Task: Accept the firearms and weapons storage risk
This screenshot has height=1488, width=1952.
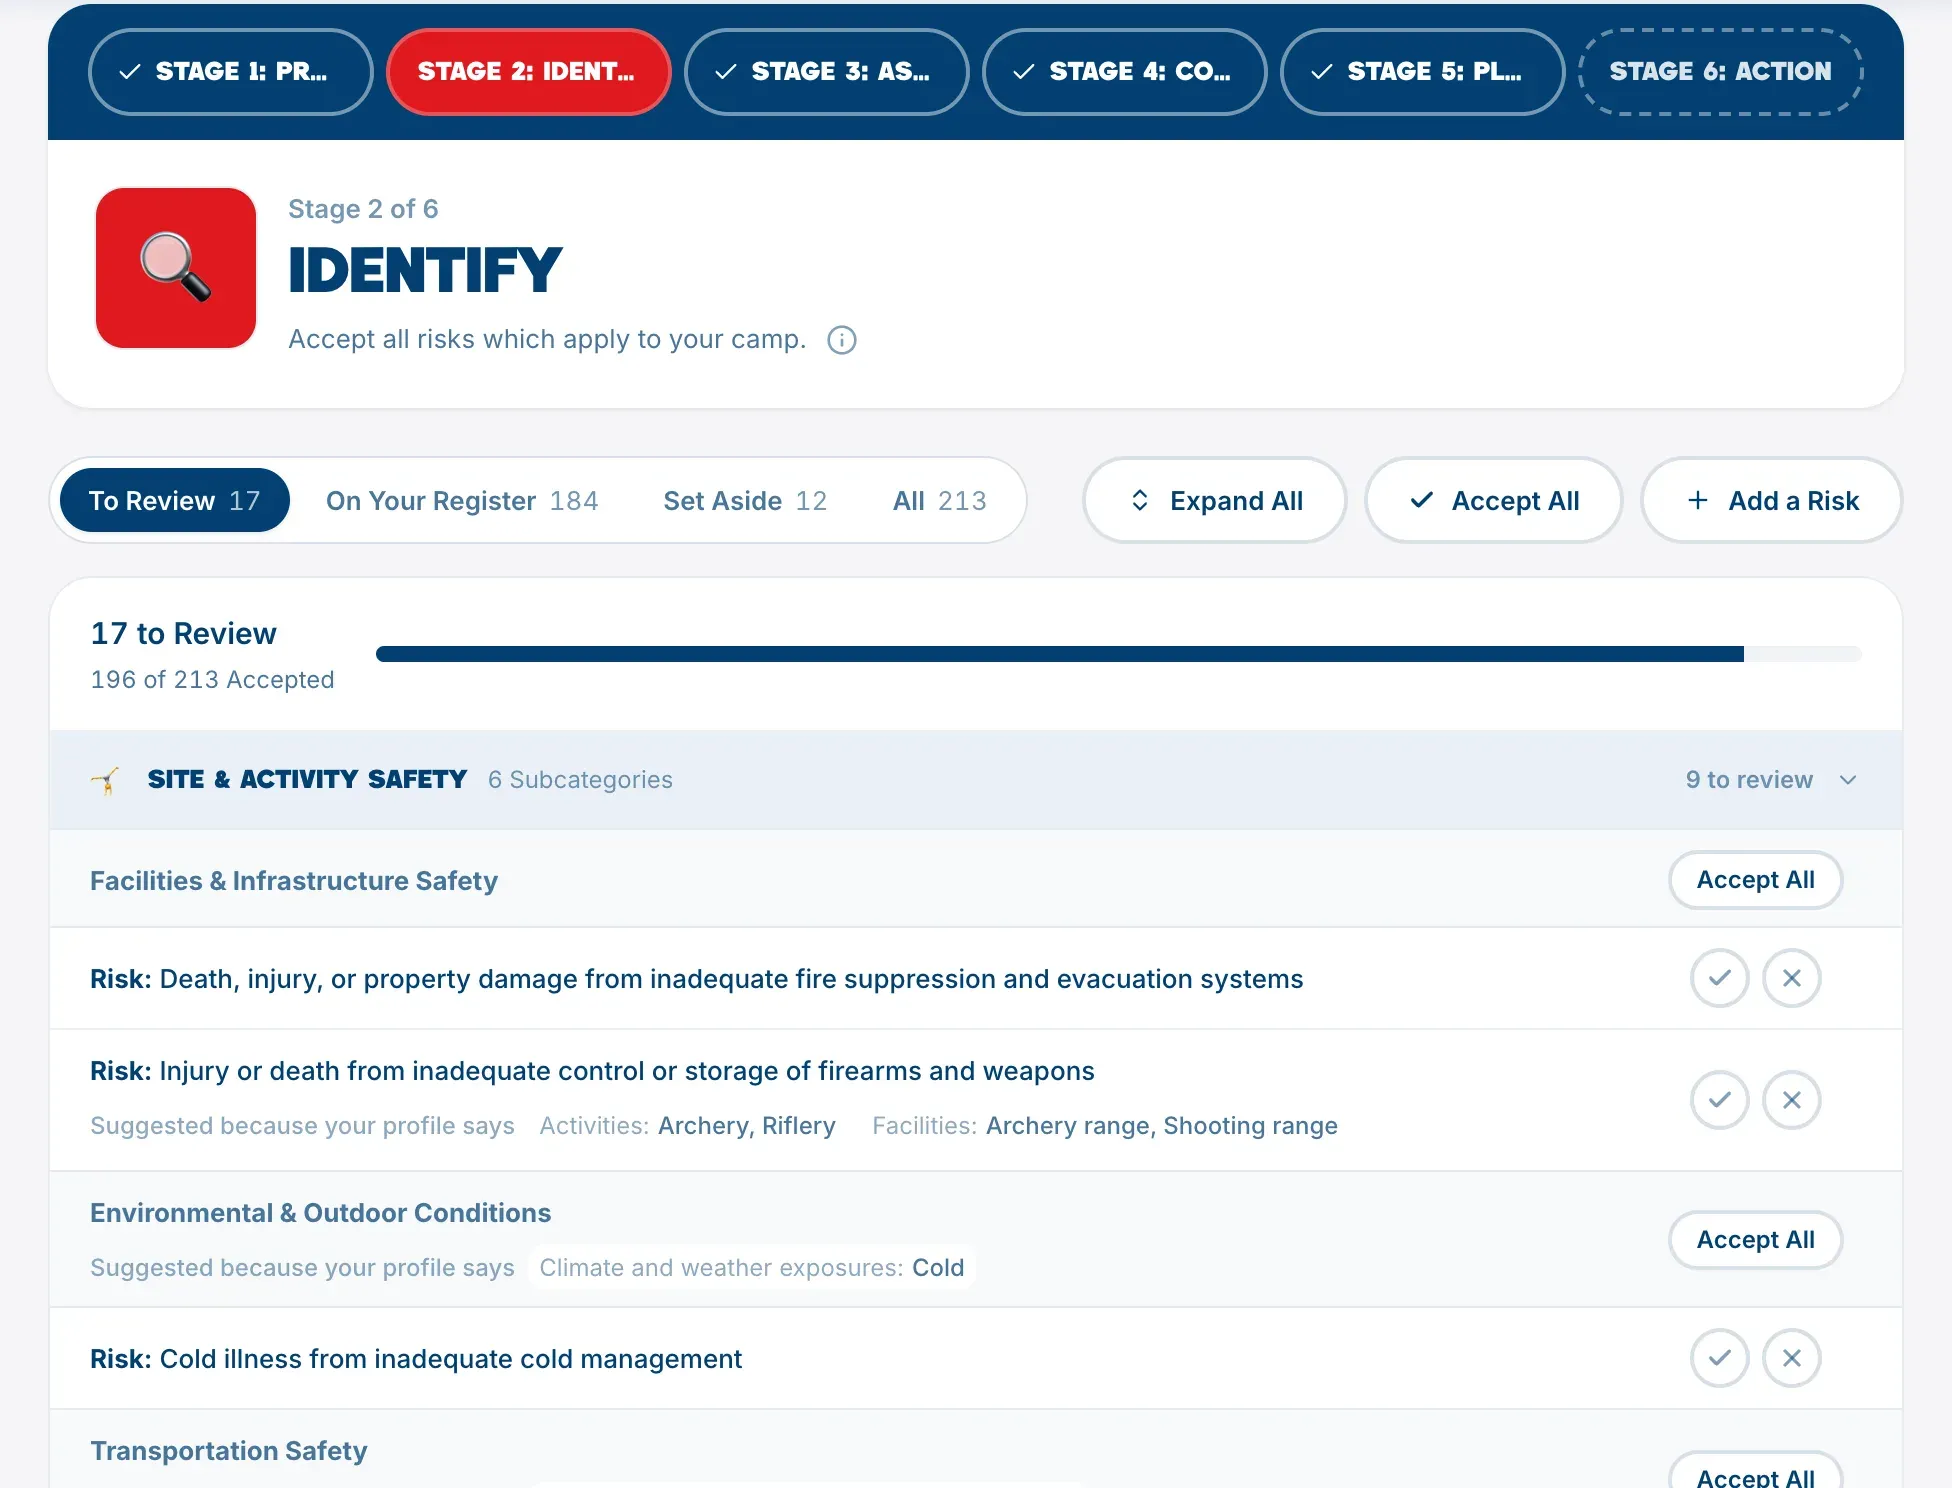Action: click(1719, 1100)
